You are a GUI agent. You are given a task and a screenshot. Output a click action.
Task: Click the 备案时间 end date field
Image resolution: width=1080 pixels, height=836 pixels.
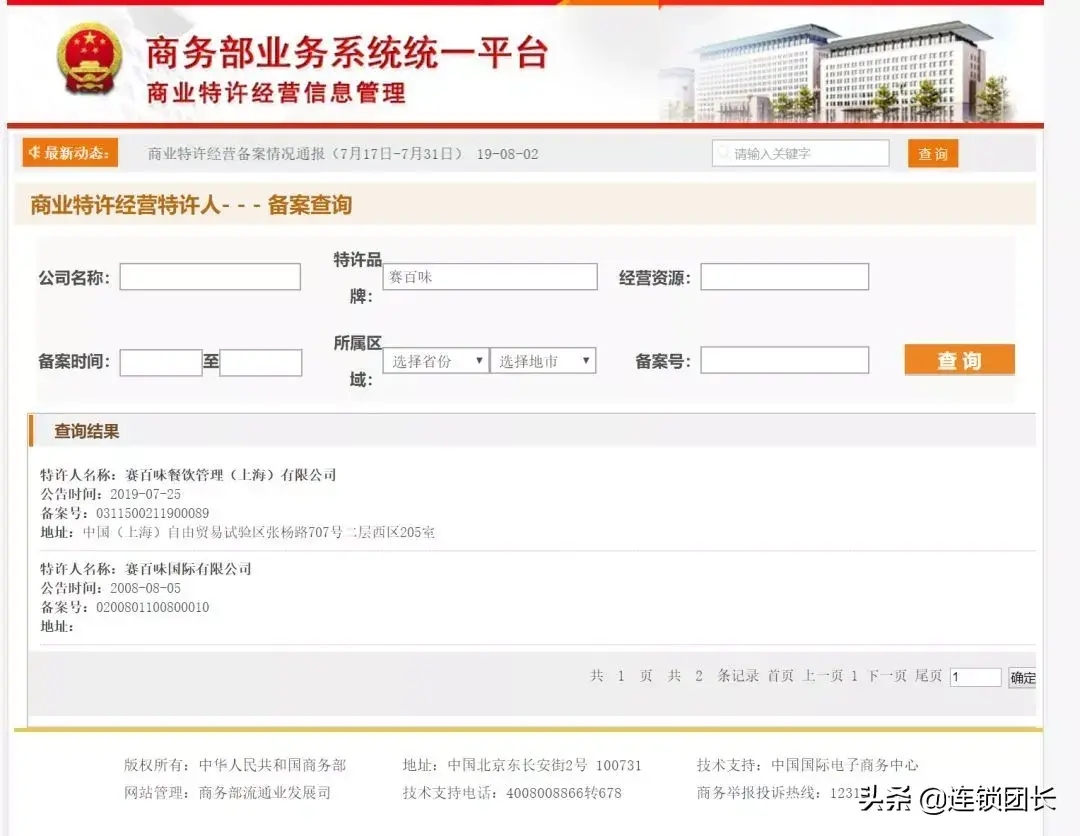point(260,362)
